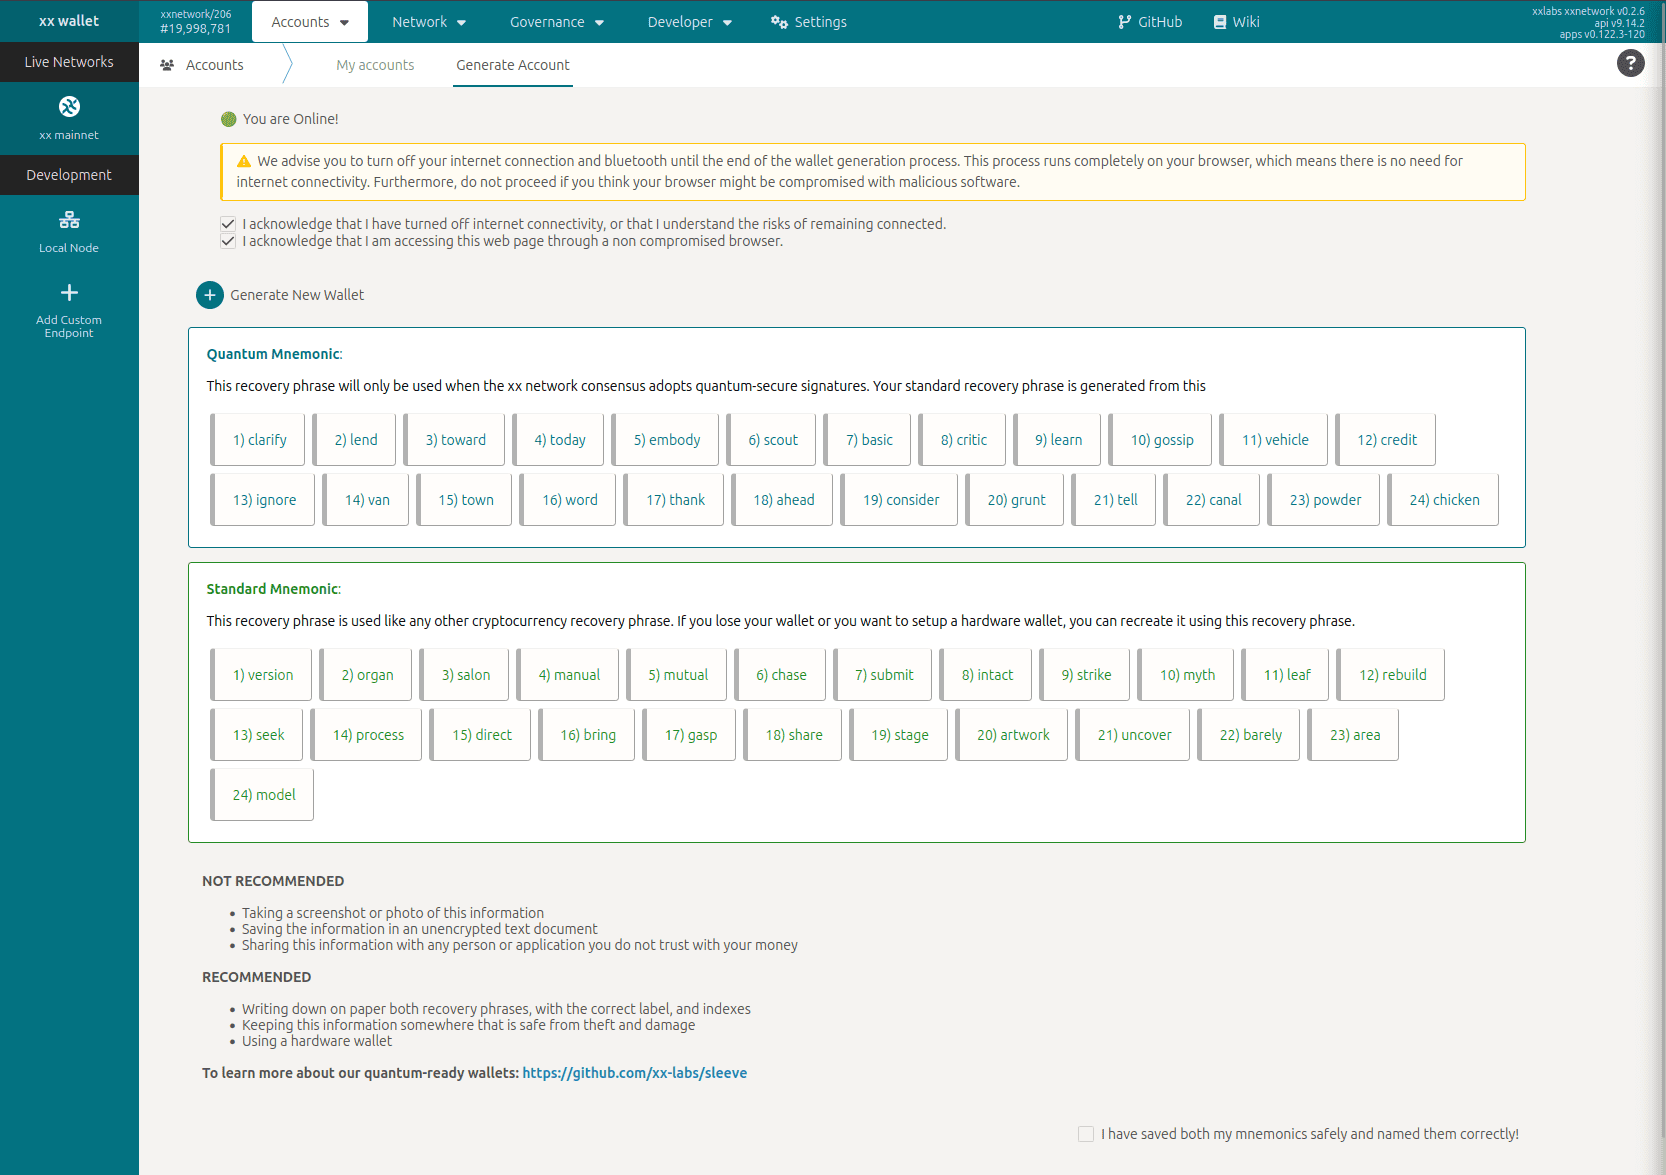Click the GitHub branch icon
Viewport: 1666px width, 1175px height.
[1125, 22]
